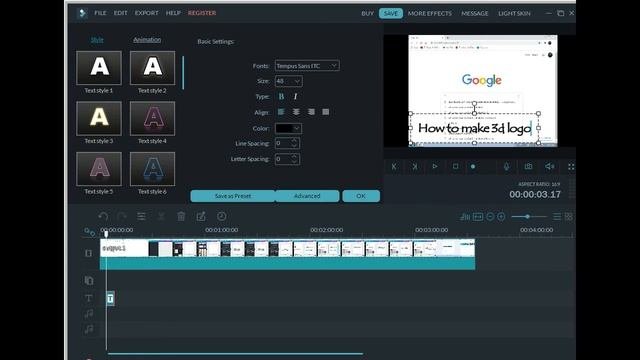Click the preview volume speaker icon
This screenshot has width=640, height=360.
[549, 167]
